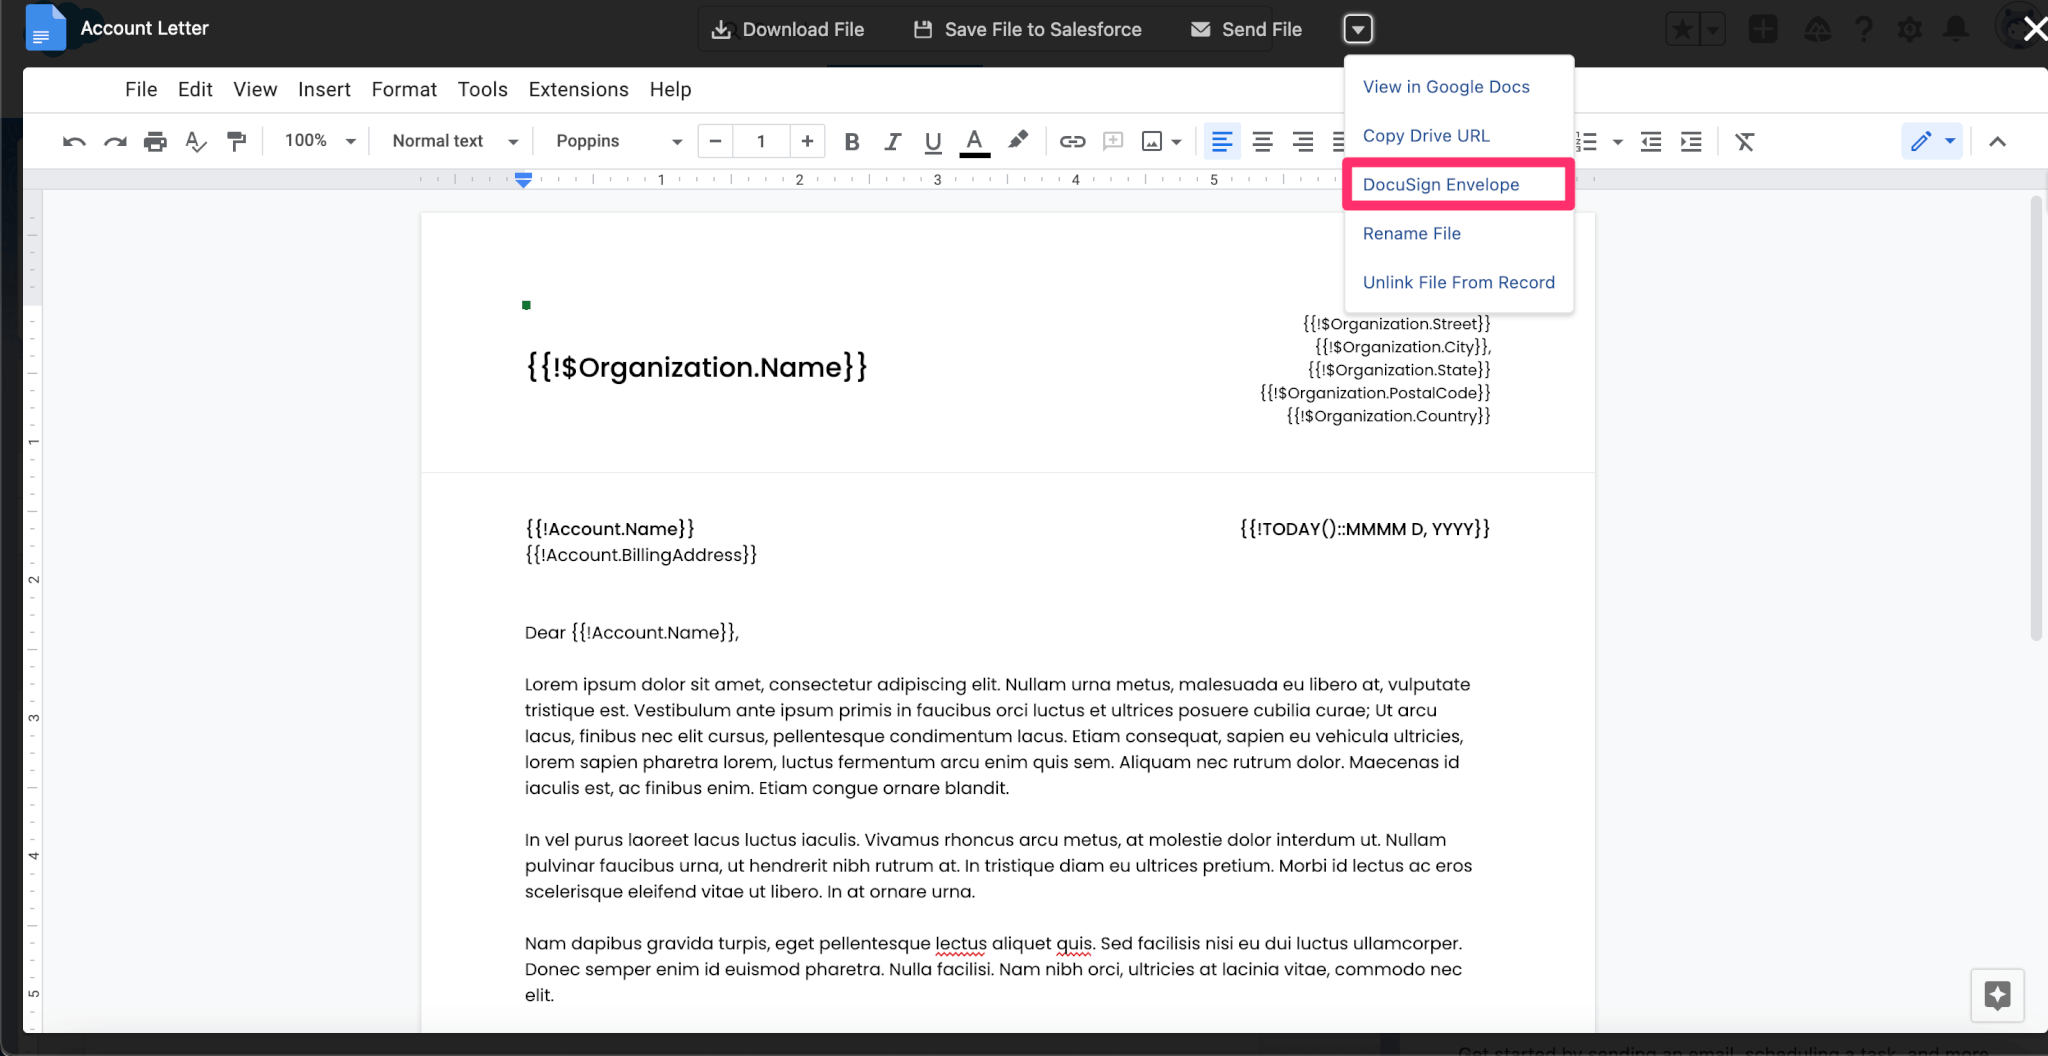The width and height of the screenshot is (2048, 1056).
Task: Click the {{!Account.BillingAddress}} merge field
Action: tap(641, 555)
